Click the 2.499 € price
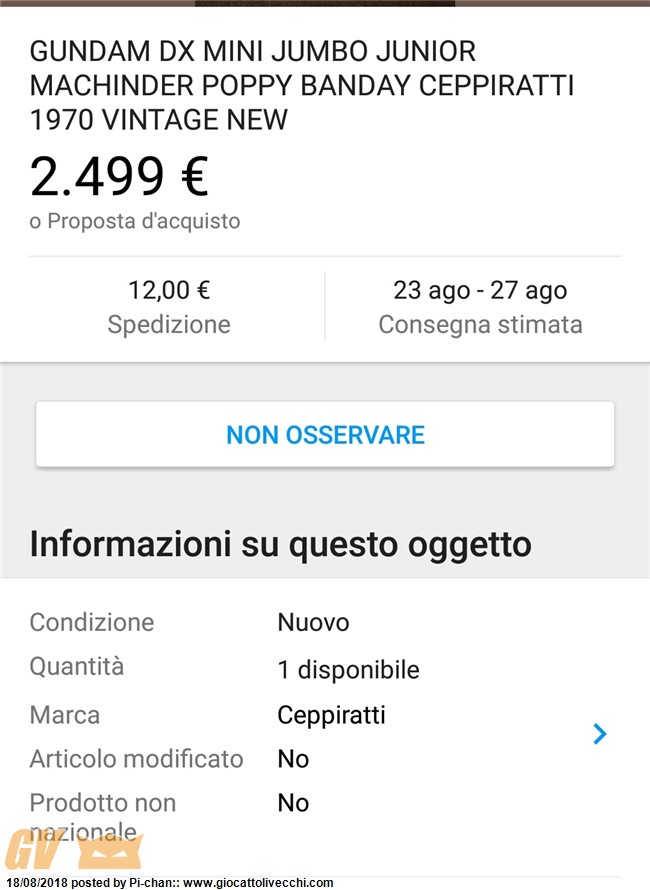 click(x=119, y=177)
